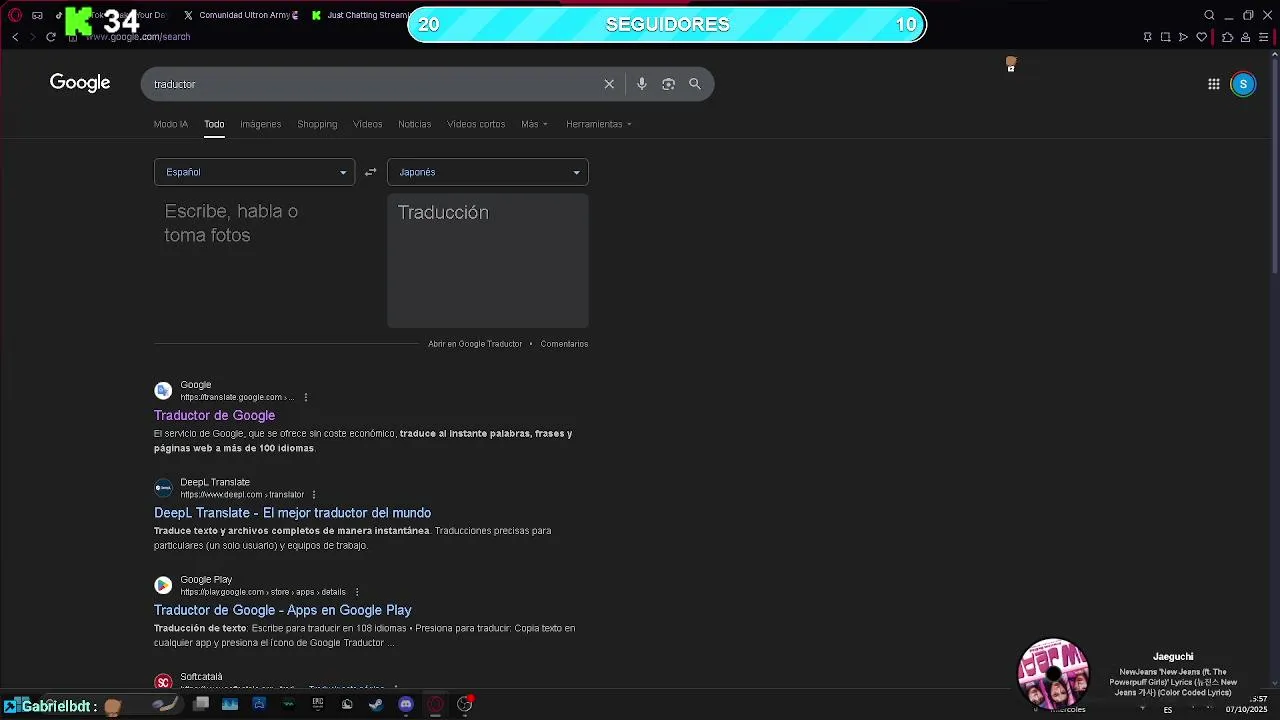
Task: Open Epic Games Launcher from the taskbar
Action: 318,704
